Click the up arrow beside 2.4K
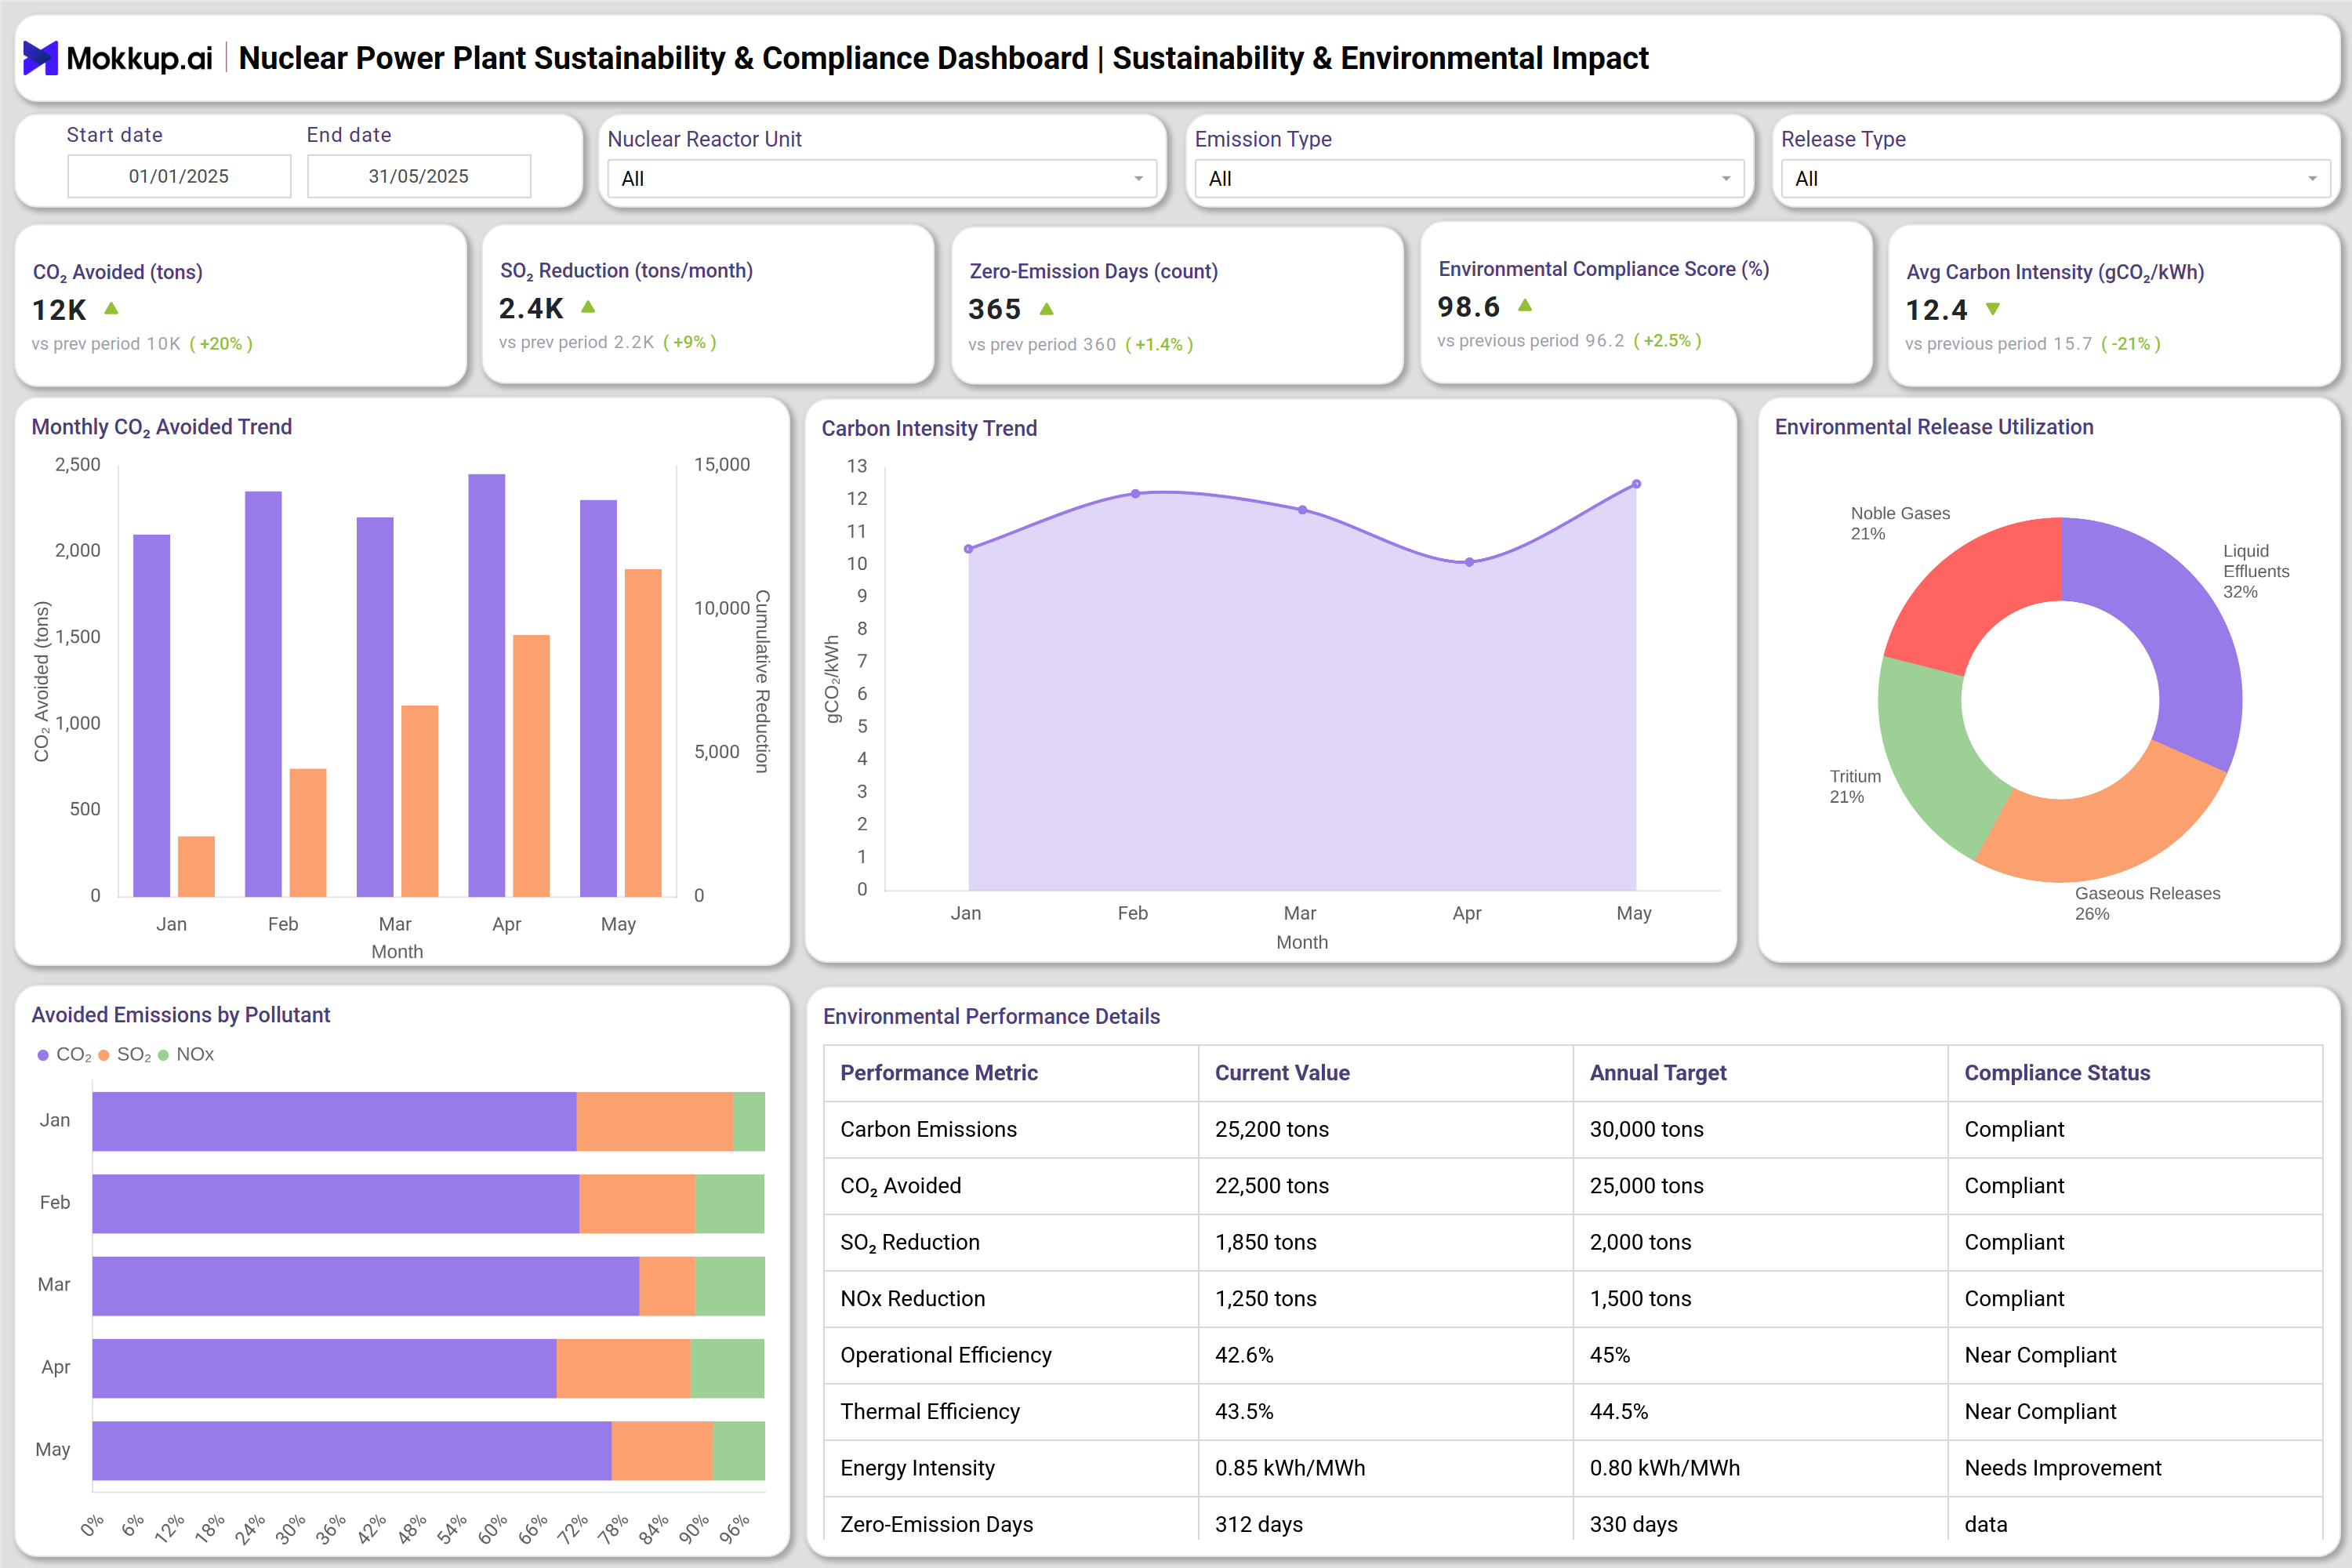2352x1568 pixels. click(588, 307)
